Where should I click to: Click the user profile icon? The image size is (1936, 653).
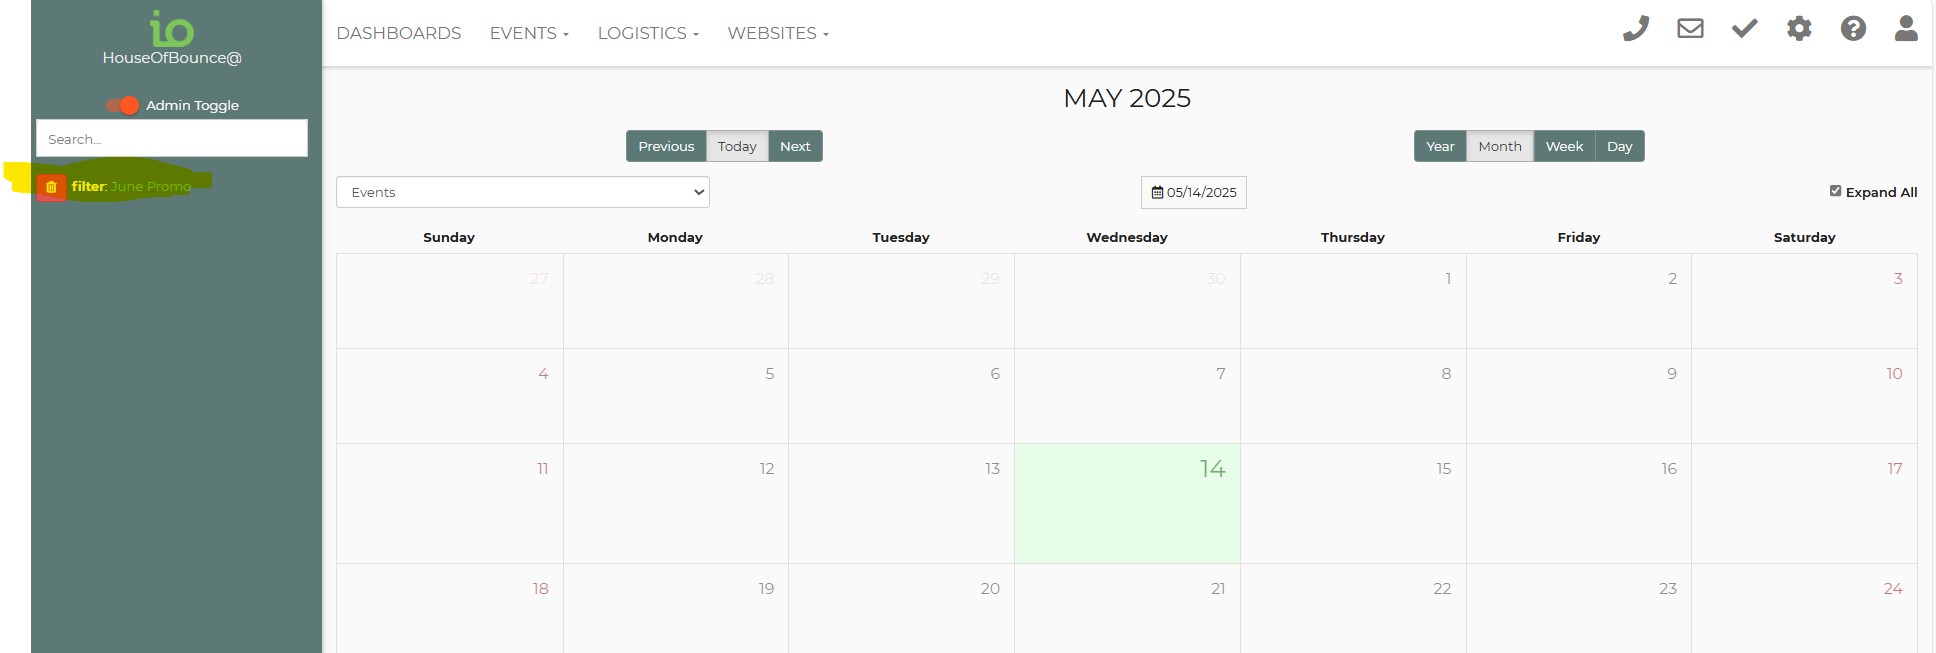tap(1906, 29)
